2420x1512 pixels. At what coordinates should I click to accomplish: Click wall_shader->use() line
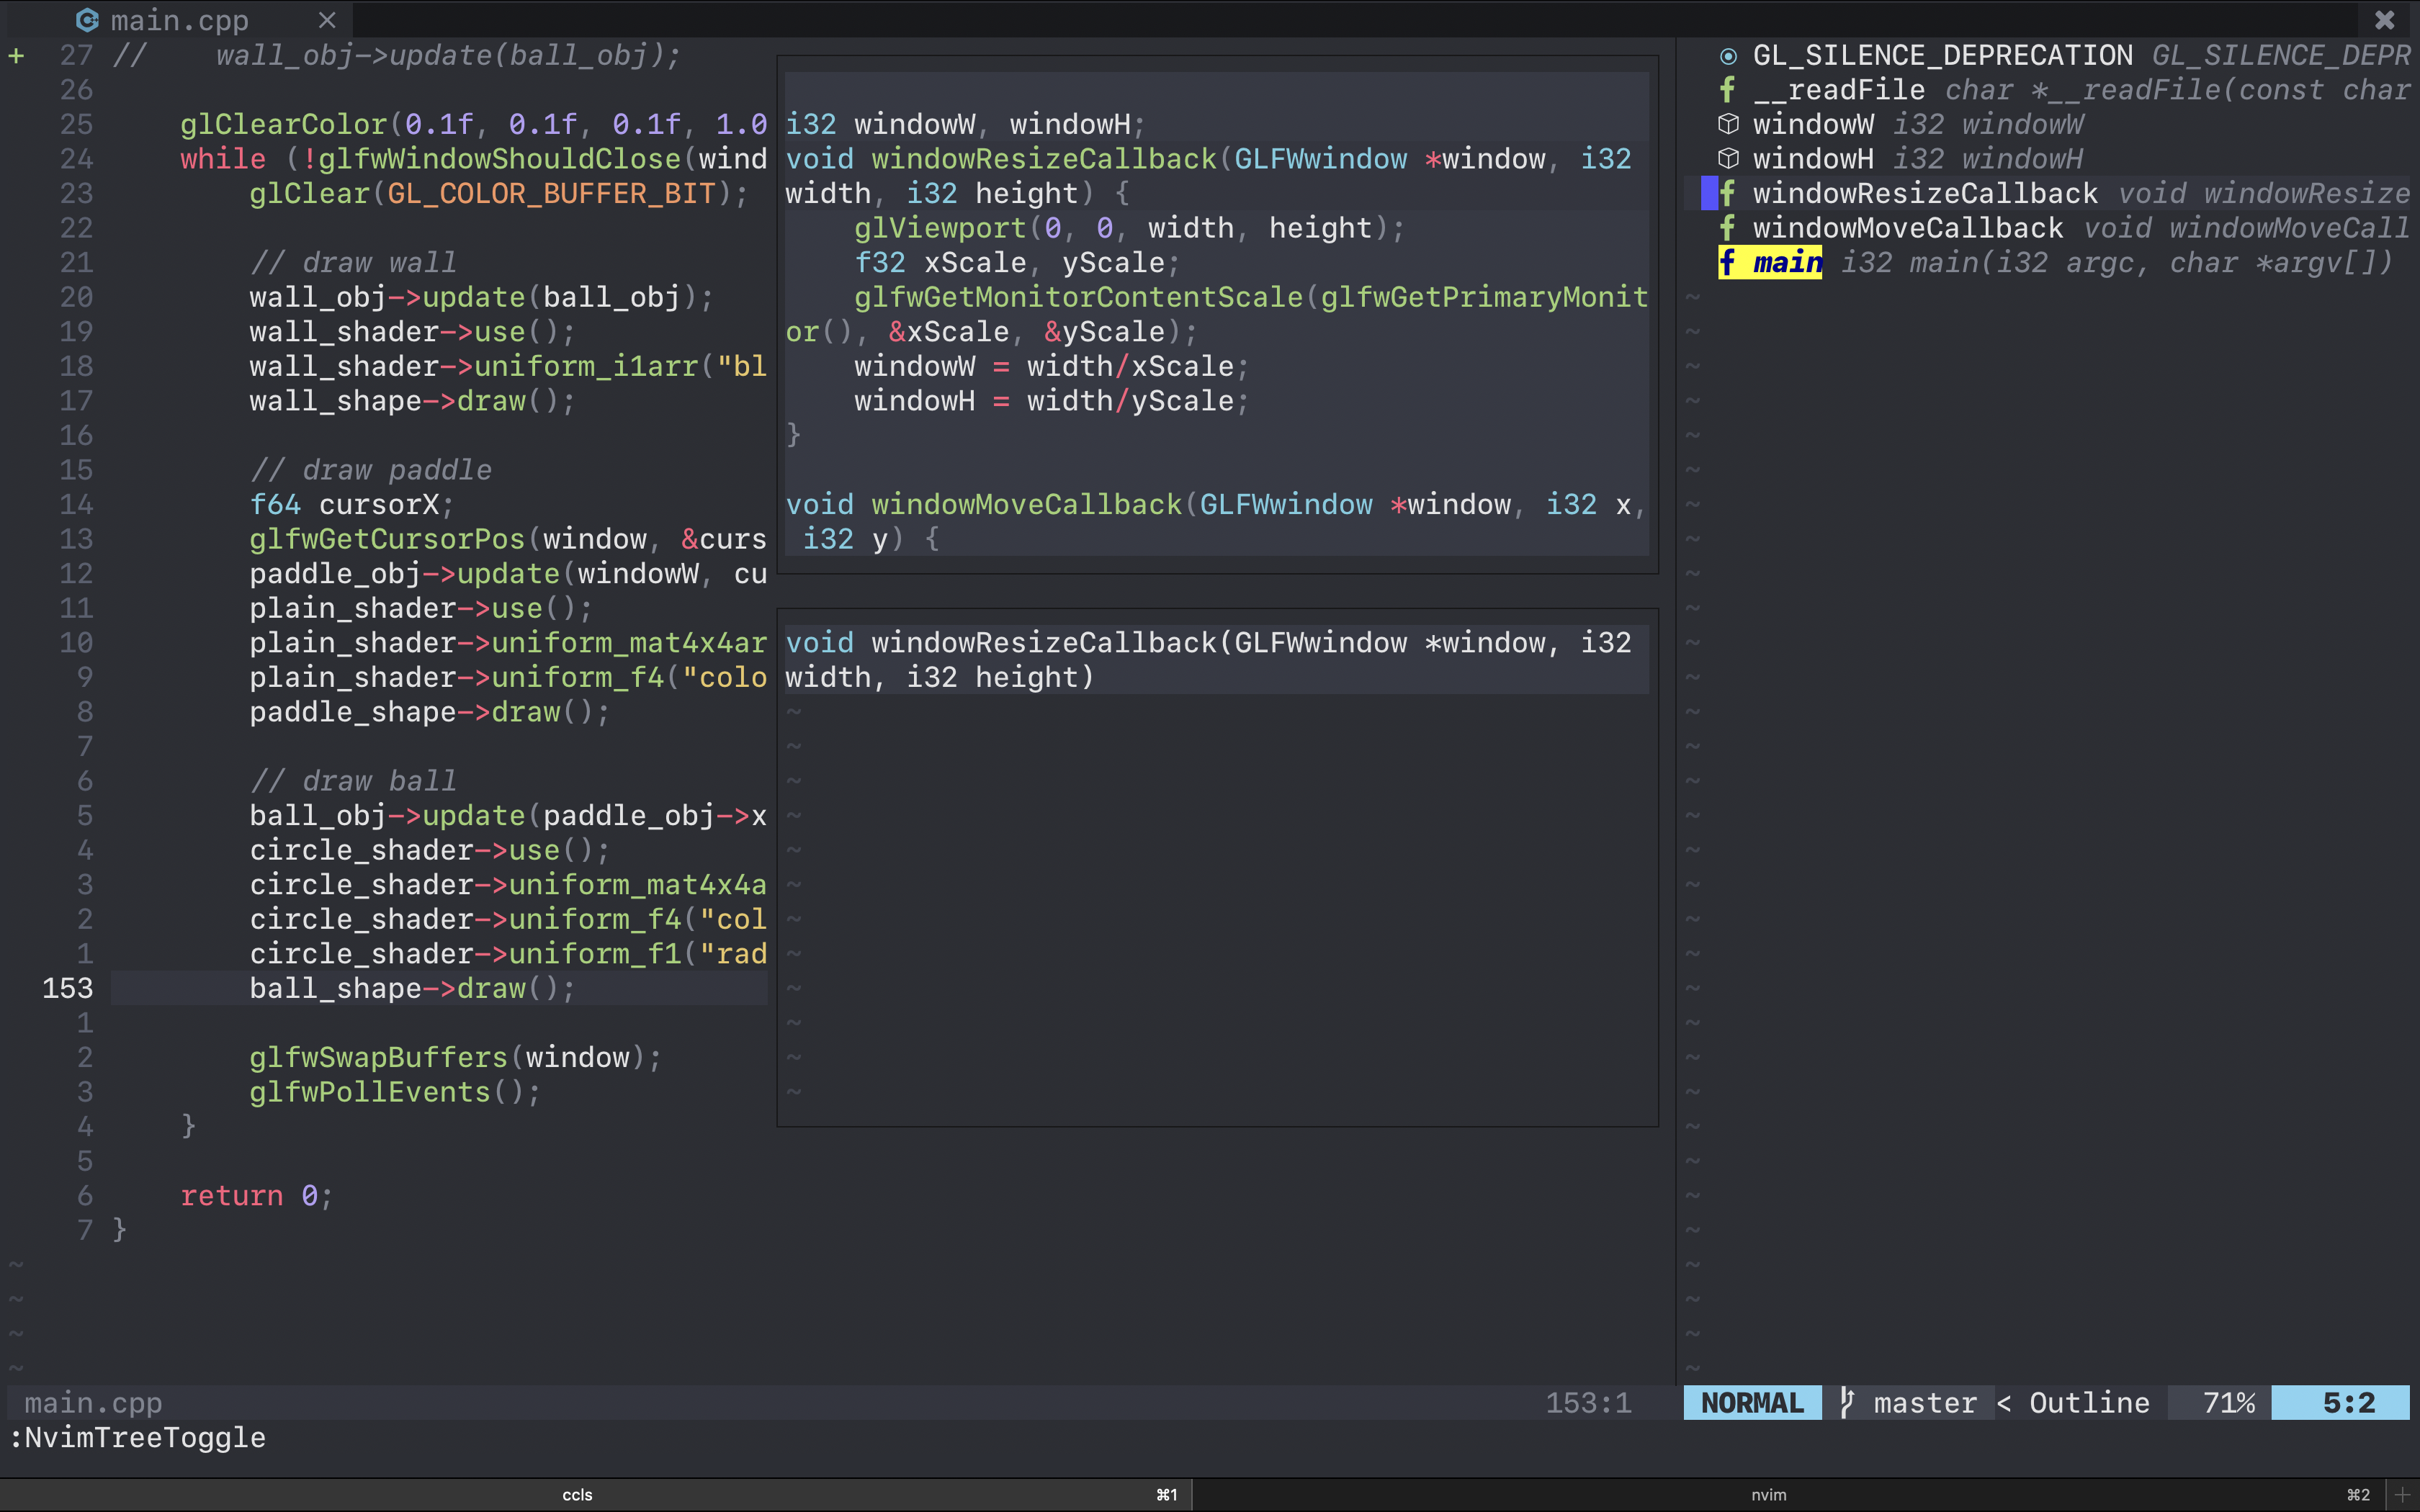[x=412, y=332]
